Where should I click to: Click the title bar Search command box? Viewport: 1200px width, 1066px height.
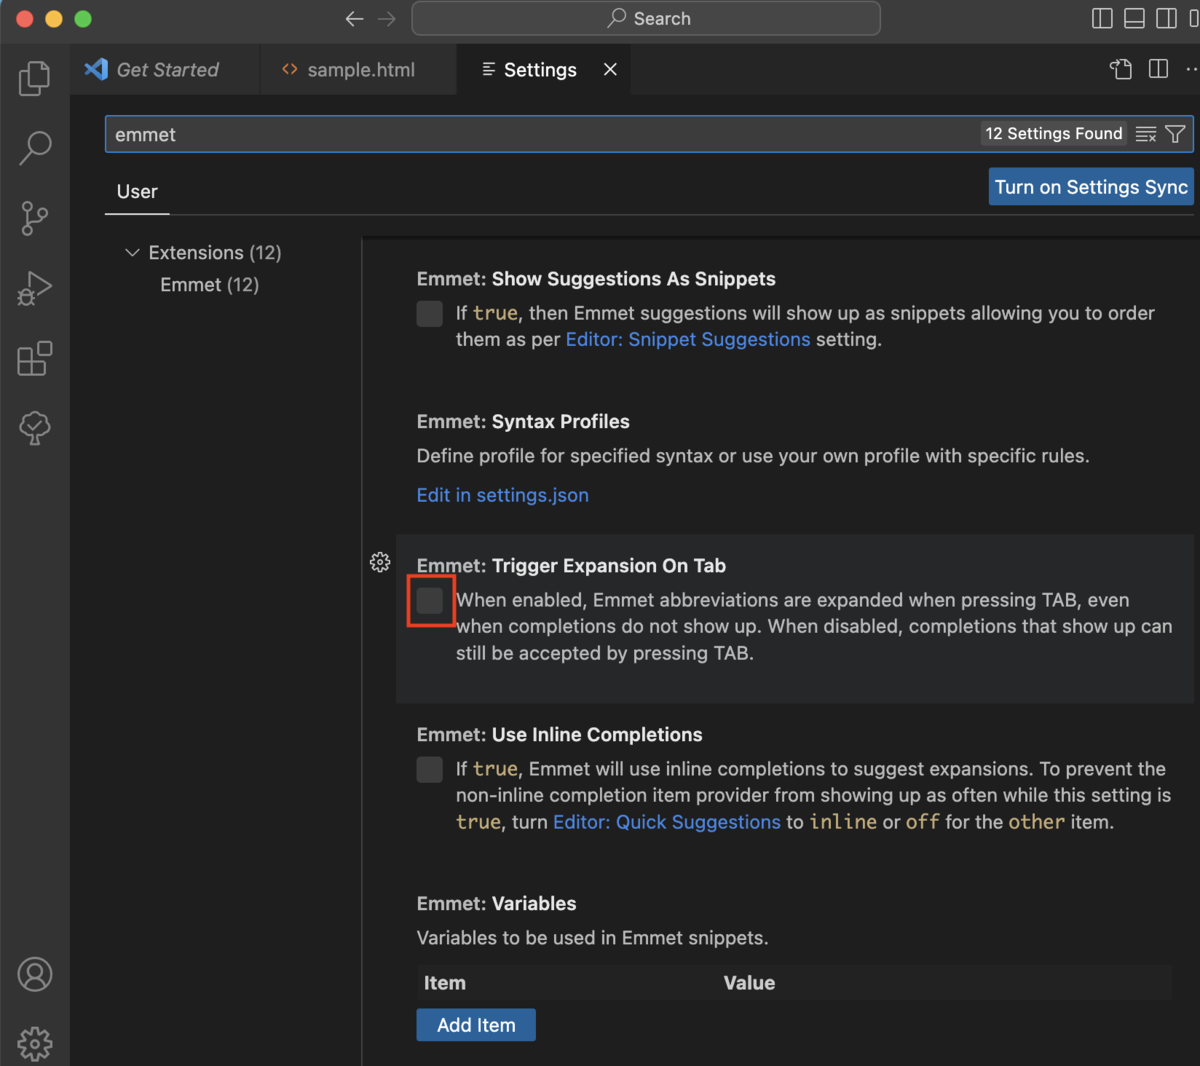646,18
